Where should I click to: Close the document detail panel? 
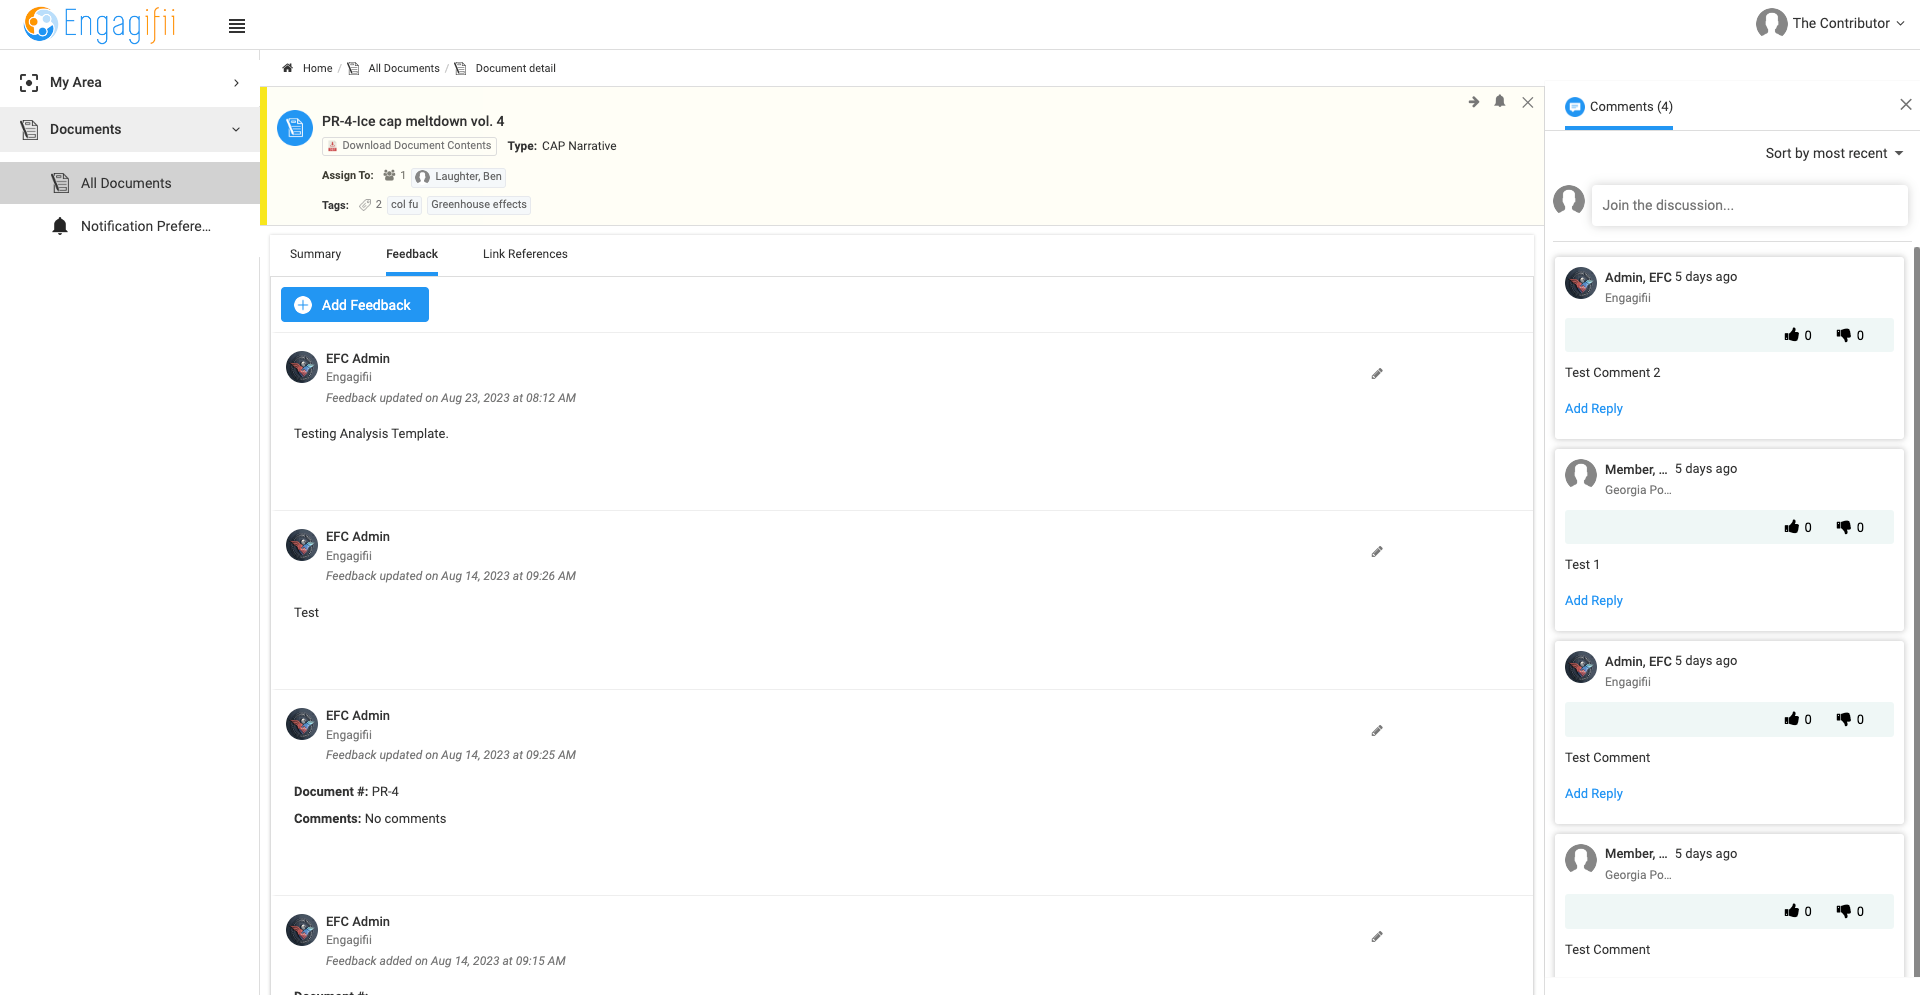pos(1528,102)
